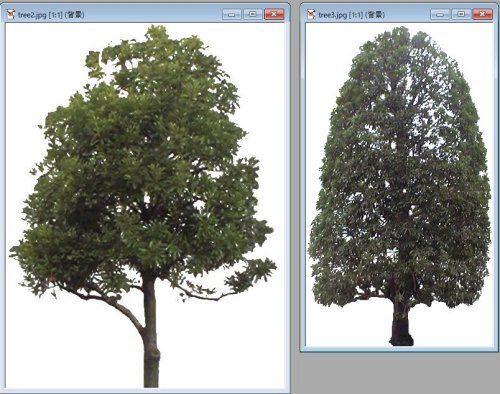Minimize the tree2.jpg window
Viewport: 500px width, 394px height.
tap(232, 14)
